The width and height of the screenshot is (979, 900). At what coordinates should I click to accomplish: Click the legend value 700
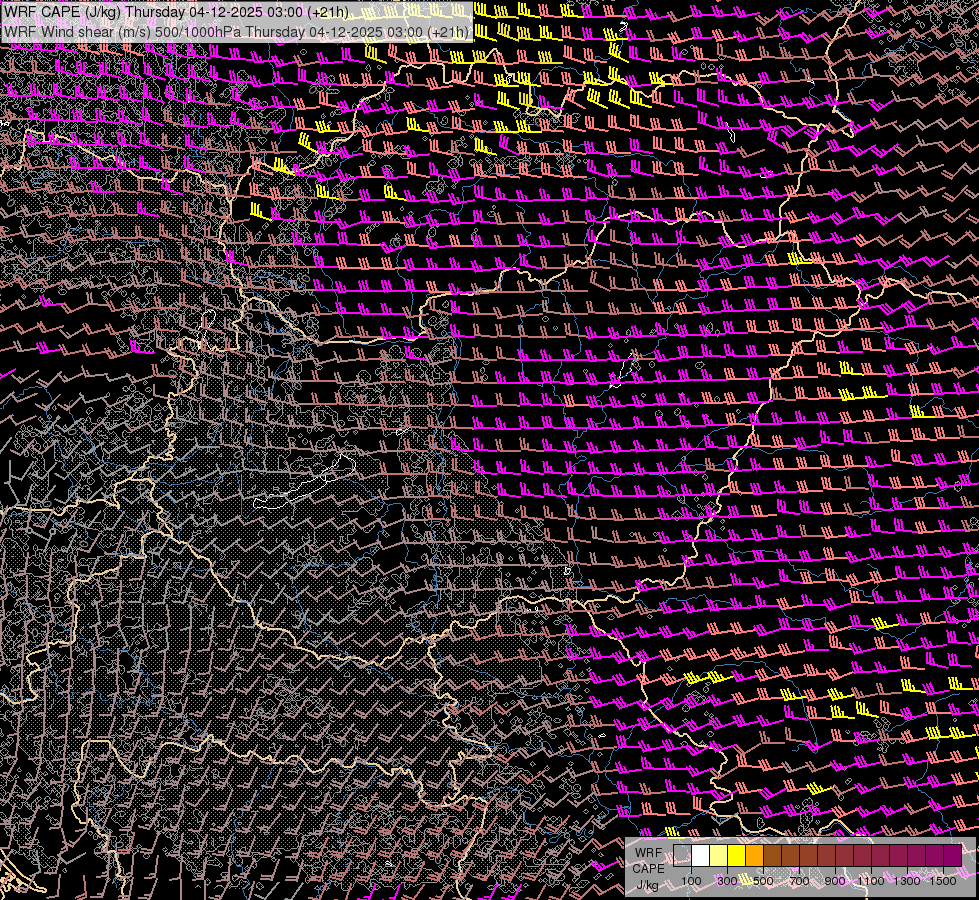[x=799, y=881]
